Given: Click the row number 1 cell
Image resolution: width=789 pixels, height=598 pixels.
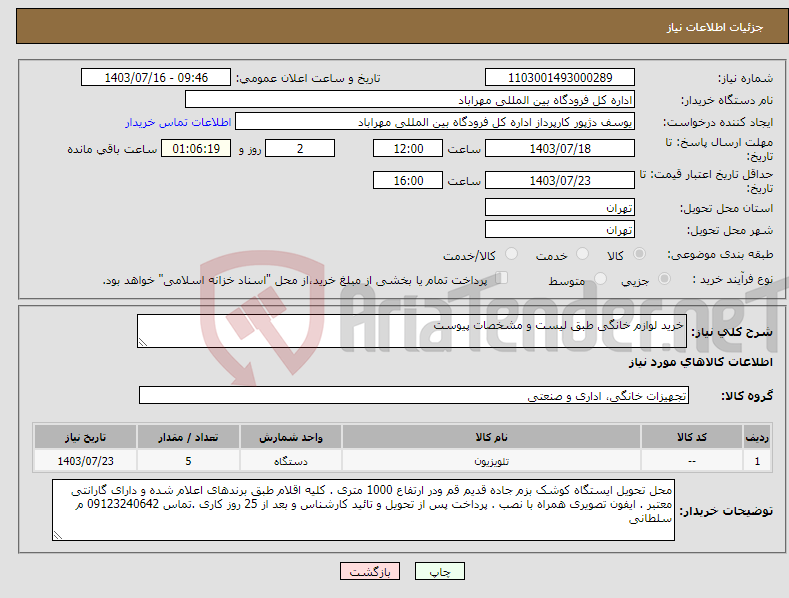Looking at the screenshot, I should (x=757, y=461).
